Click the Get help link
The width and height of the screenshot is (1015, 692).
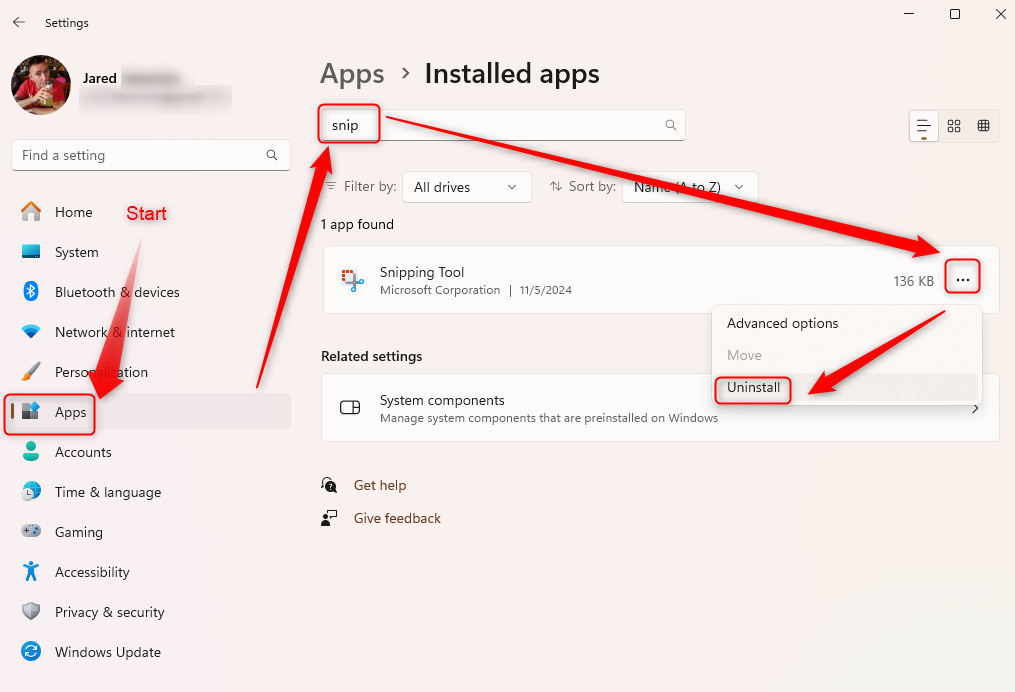380,485
